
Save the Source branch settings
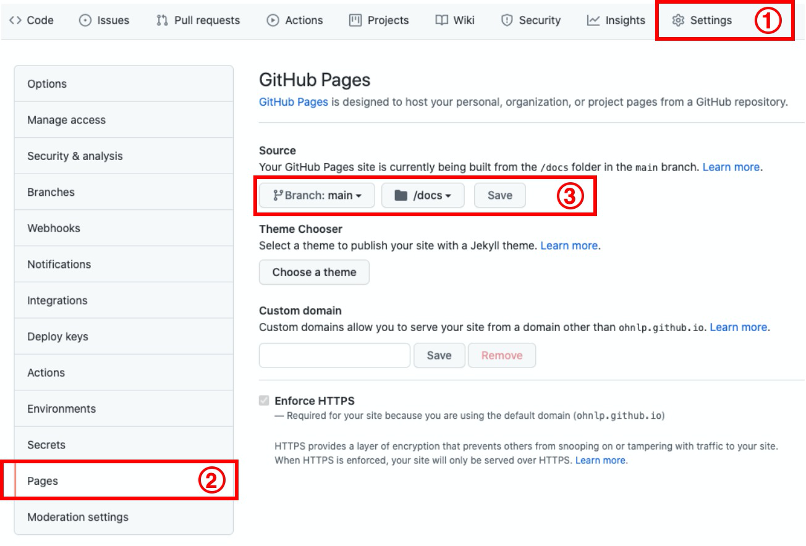[500, 195]
